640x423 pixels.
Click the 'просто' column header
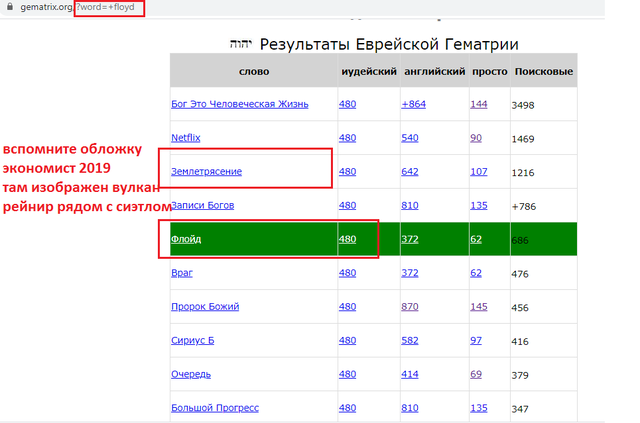point(490,71)
